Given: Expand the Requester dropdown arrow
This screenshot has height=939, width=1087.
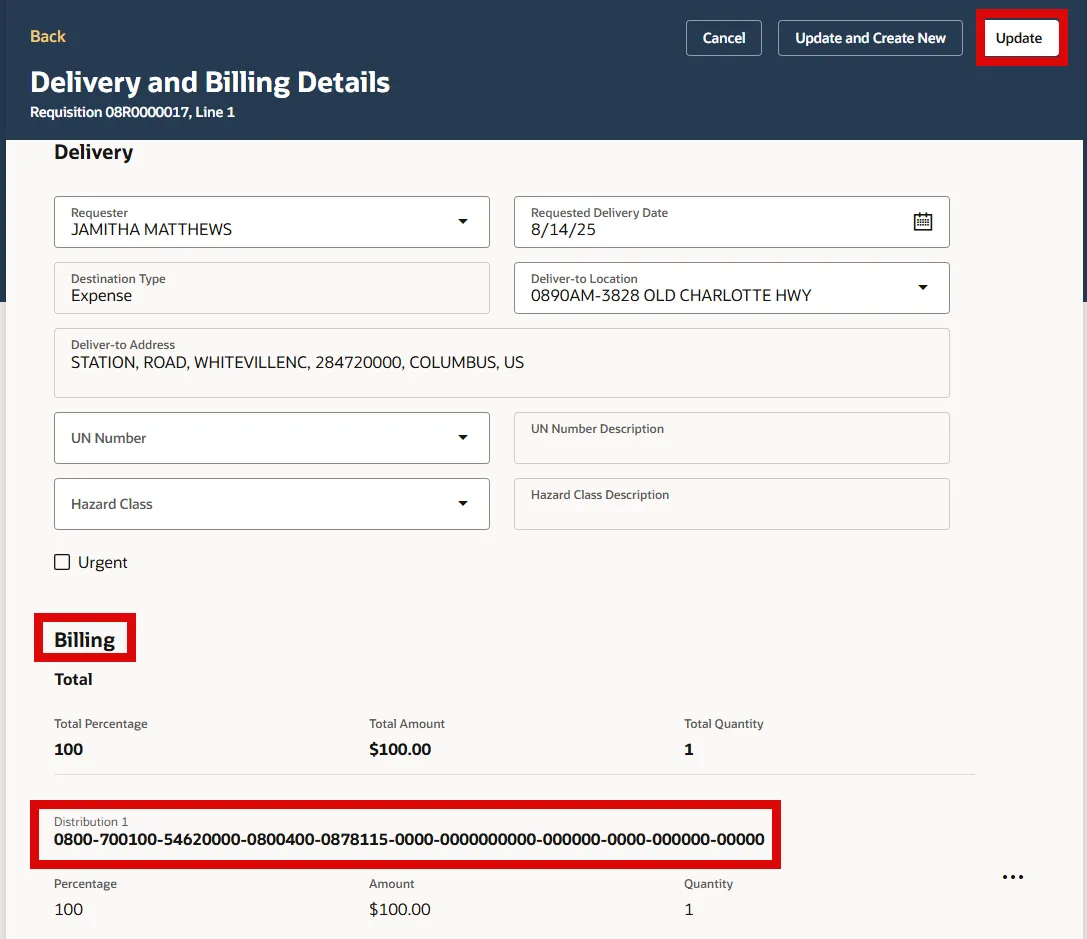Looking at the screenshot, I should pyautogui.click(x=462, y=222).
